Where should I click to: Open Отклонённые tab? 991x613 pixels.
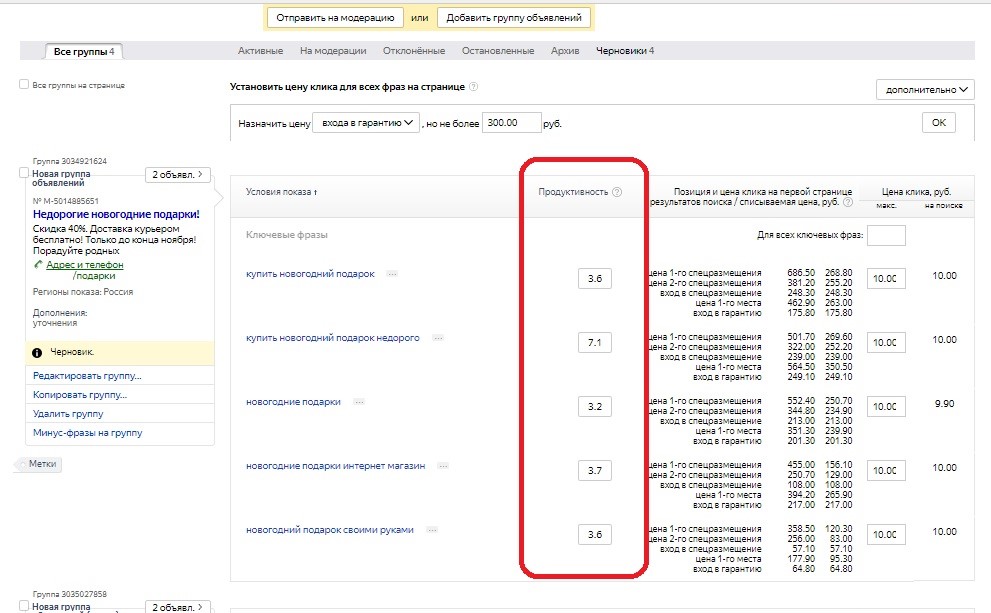414,51
